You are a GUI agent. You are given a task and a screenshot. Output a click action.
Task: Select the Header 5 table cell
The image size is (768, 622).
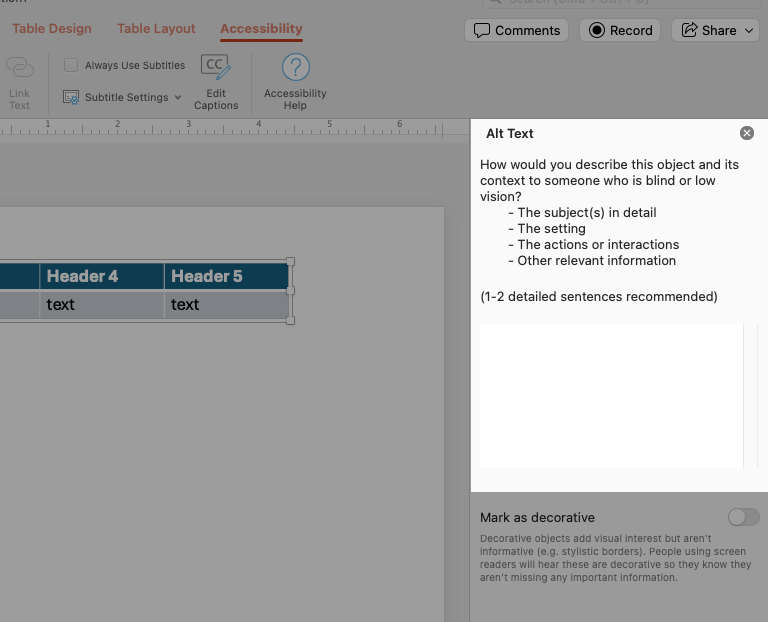point(226,276)
